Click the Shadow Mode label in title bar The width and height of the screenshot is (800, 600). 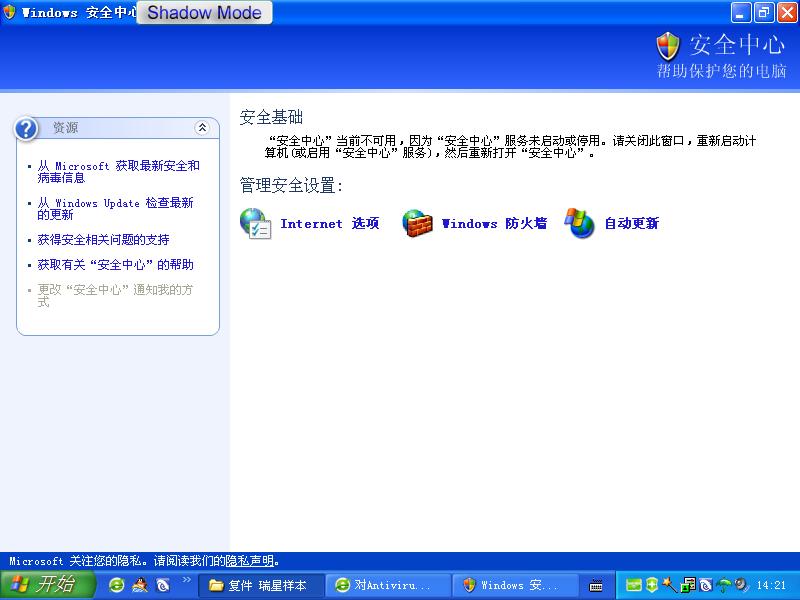pyautogui.click(x=205, y=12)
